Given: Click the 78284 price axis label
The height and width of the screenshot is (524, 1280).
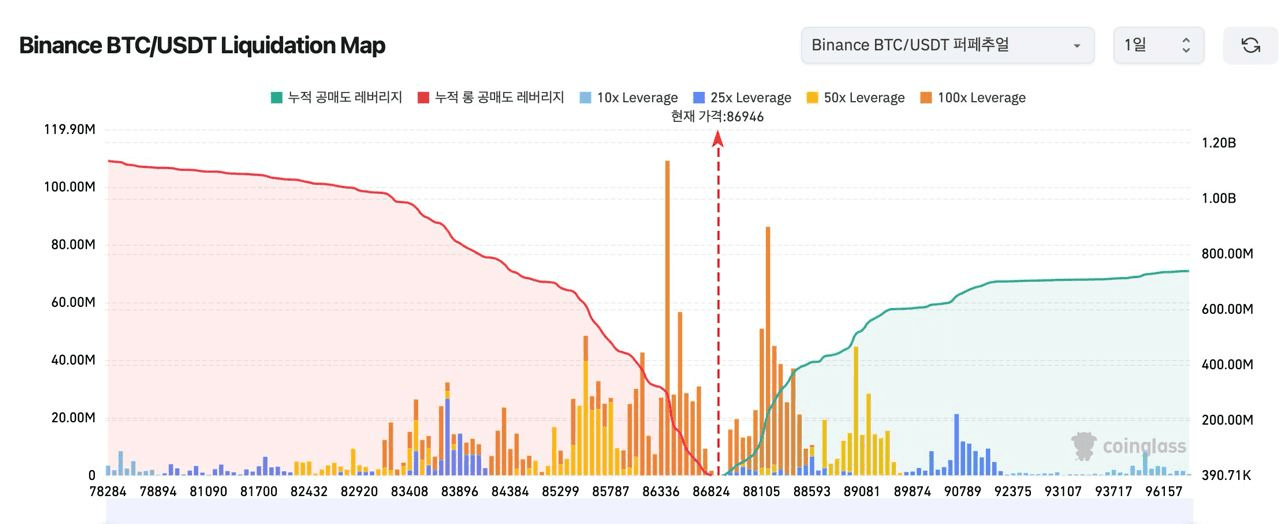Looking at the screenshot, I should click(107, 492).
